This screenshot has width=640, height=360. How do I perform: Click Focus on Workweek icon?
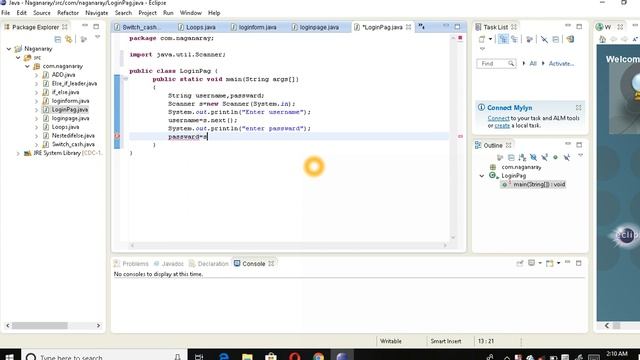(530, 39)
